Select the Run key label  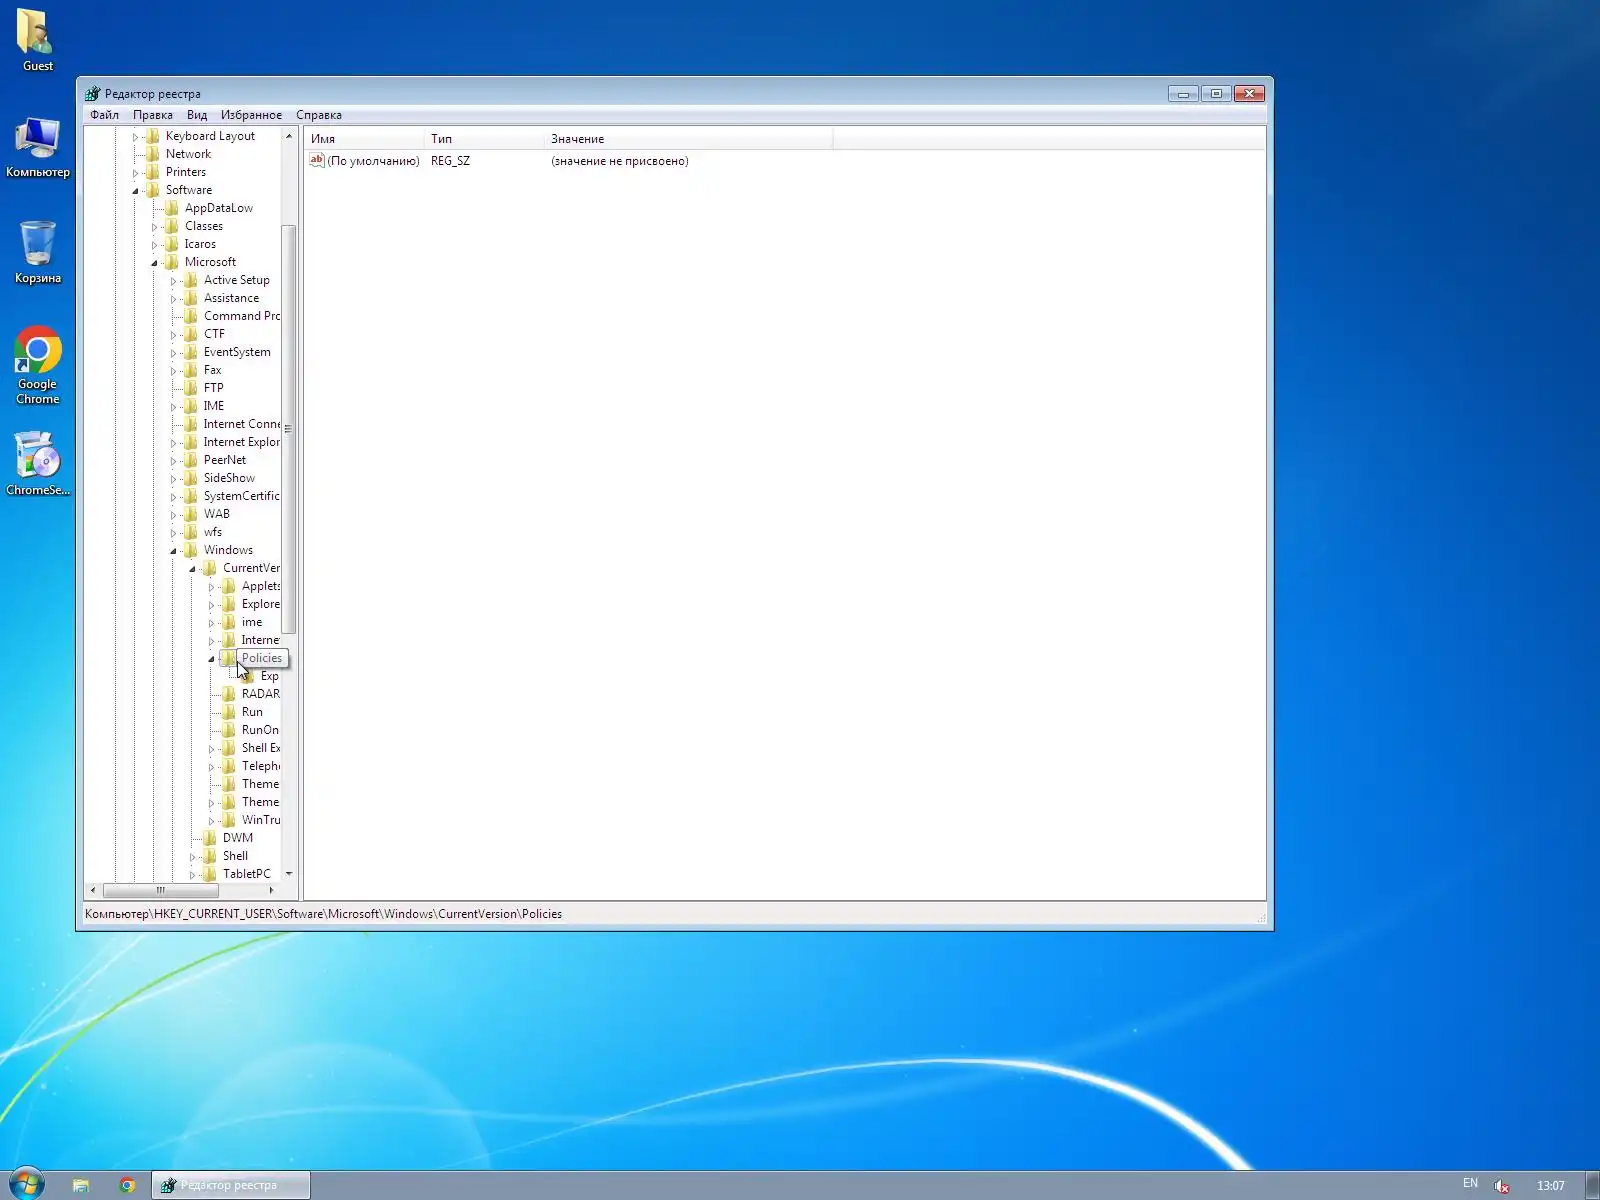(x=252, y=712)
